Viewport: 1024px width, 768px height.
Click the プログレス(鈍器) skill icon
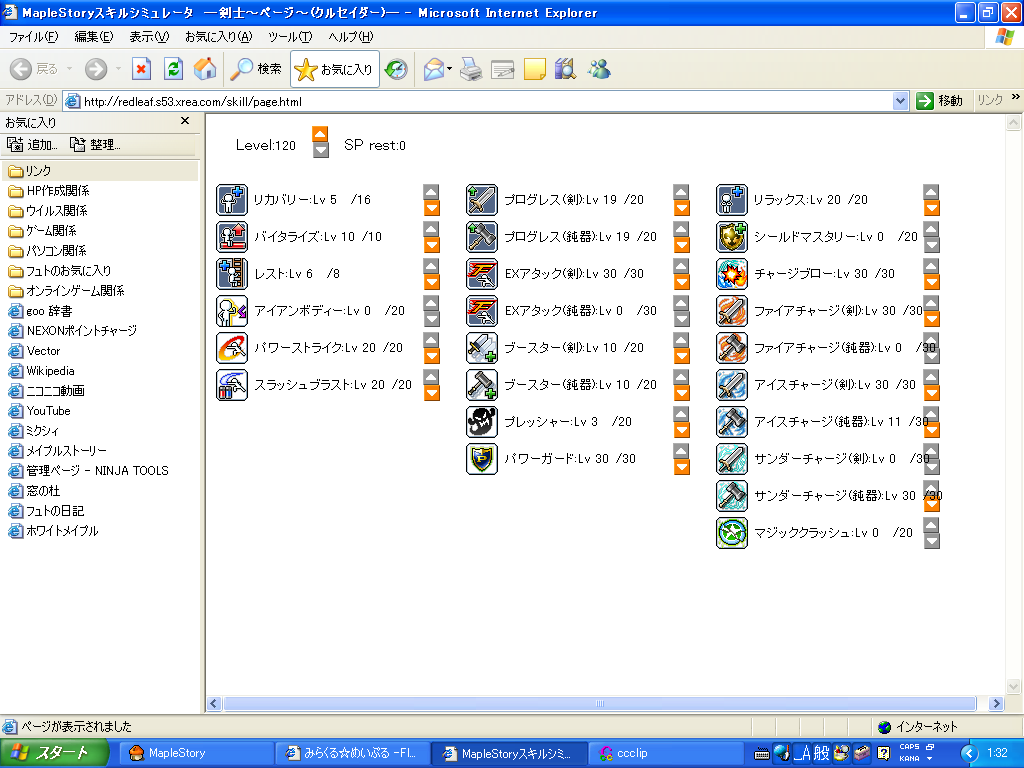click(x=482, y=237)
